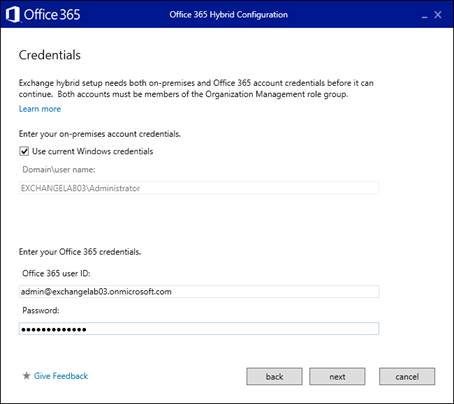454x404 pixels.
Task: Uncheck Use current Windows credentials
Action: click(x=24, y=151)
